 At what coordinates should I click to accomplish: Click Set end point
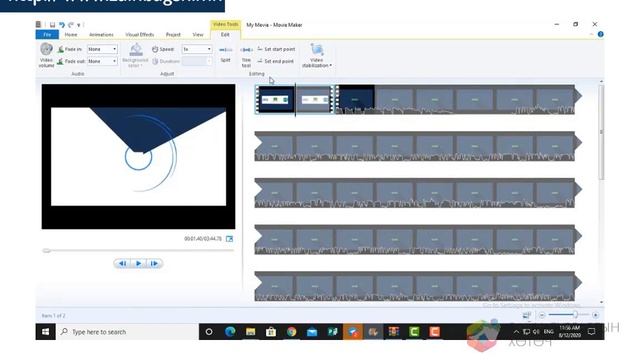click(276, 61)
